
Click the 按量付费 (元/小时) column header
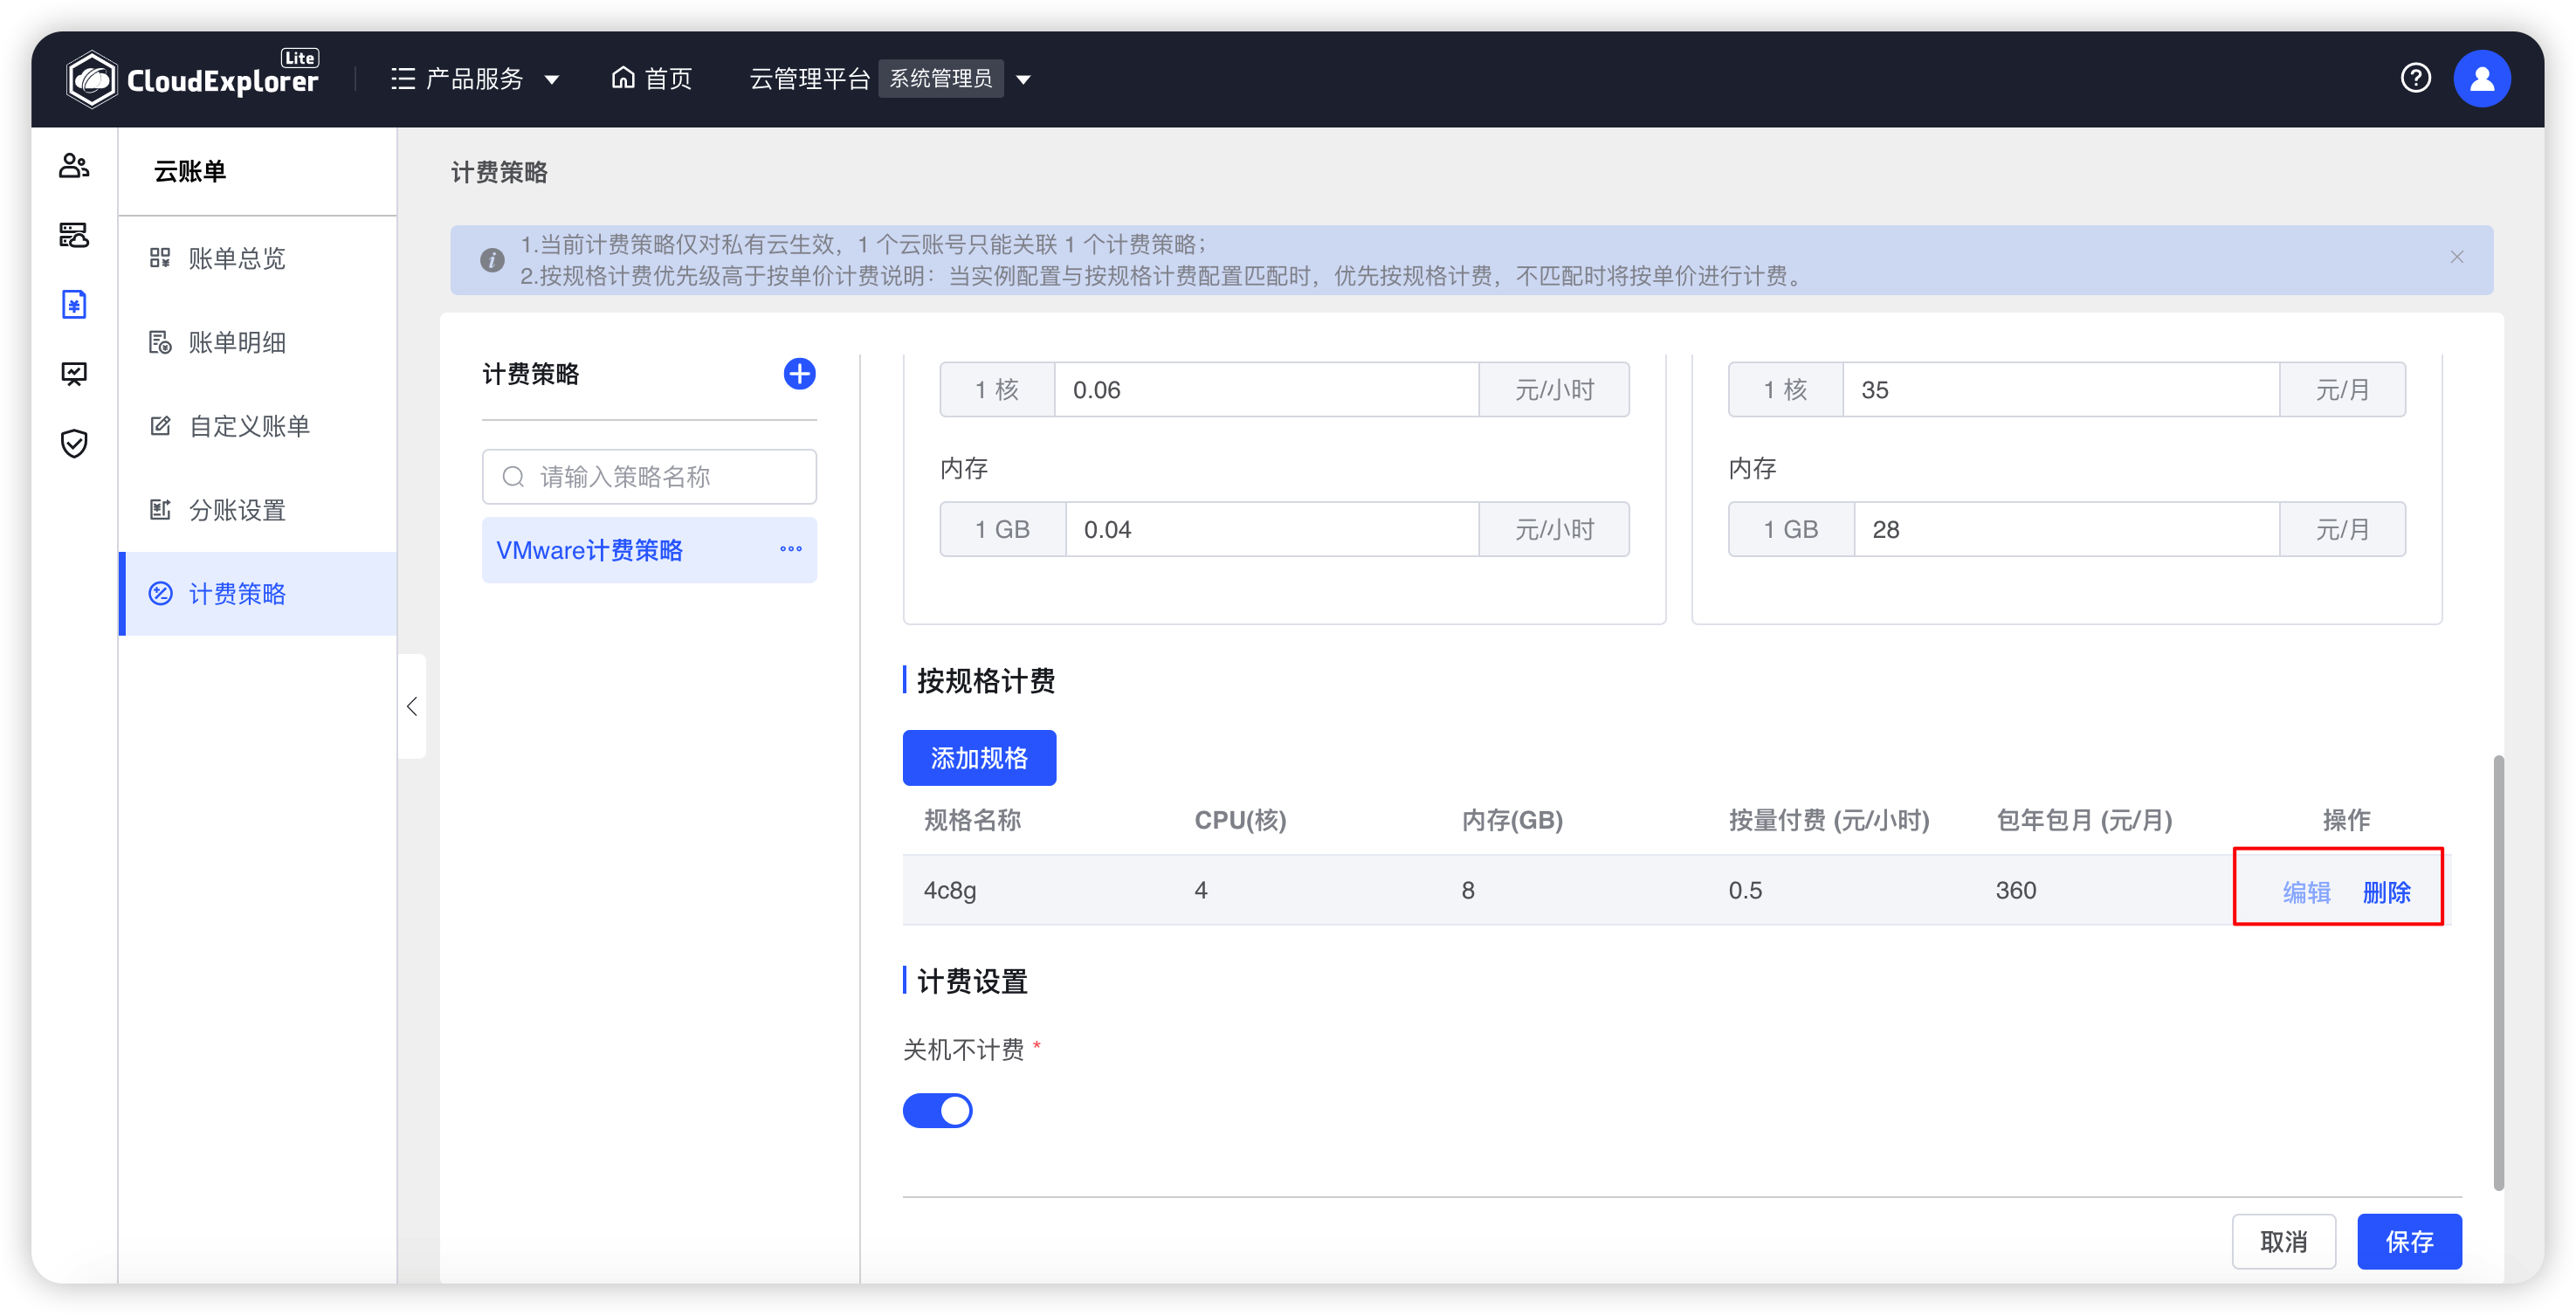tap(1829, 821)
